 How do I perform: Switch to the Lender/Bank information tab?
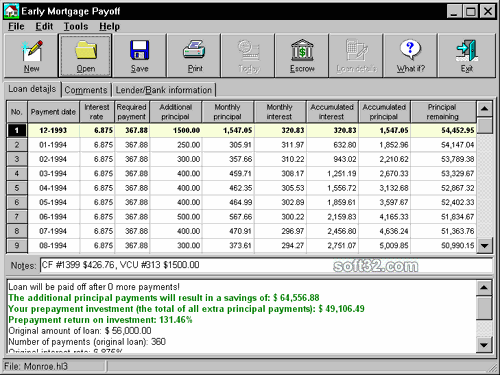tap(164, 90)
